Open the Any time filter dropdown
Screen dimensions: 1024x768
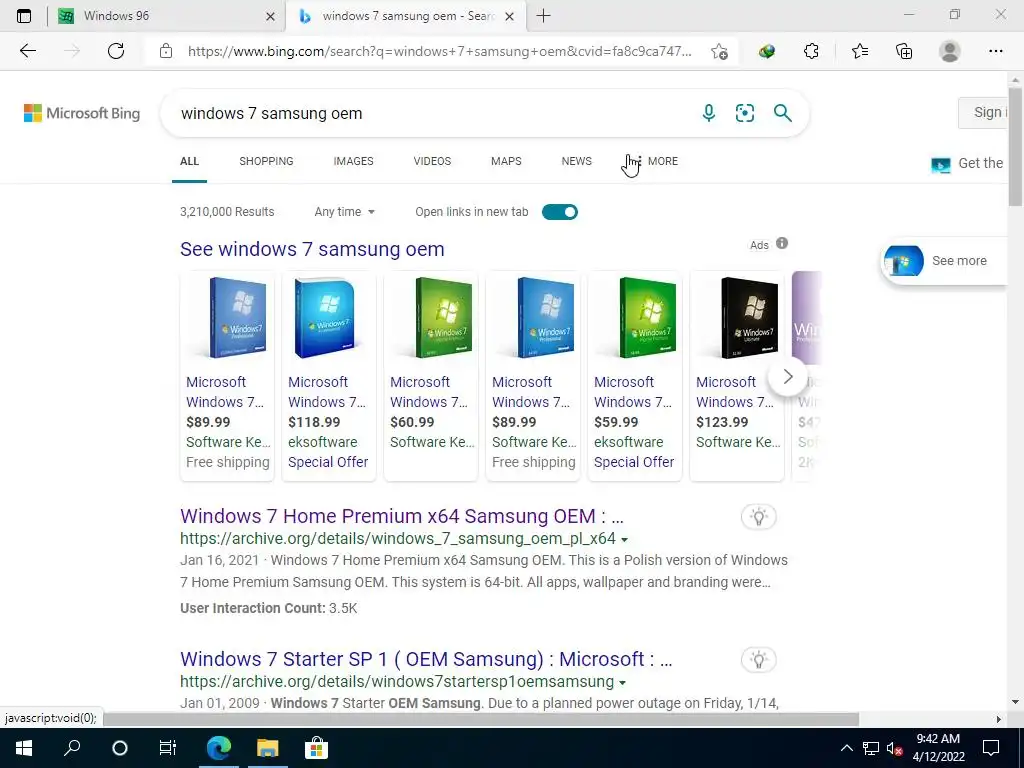[x=344, y=212]
